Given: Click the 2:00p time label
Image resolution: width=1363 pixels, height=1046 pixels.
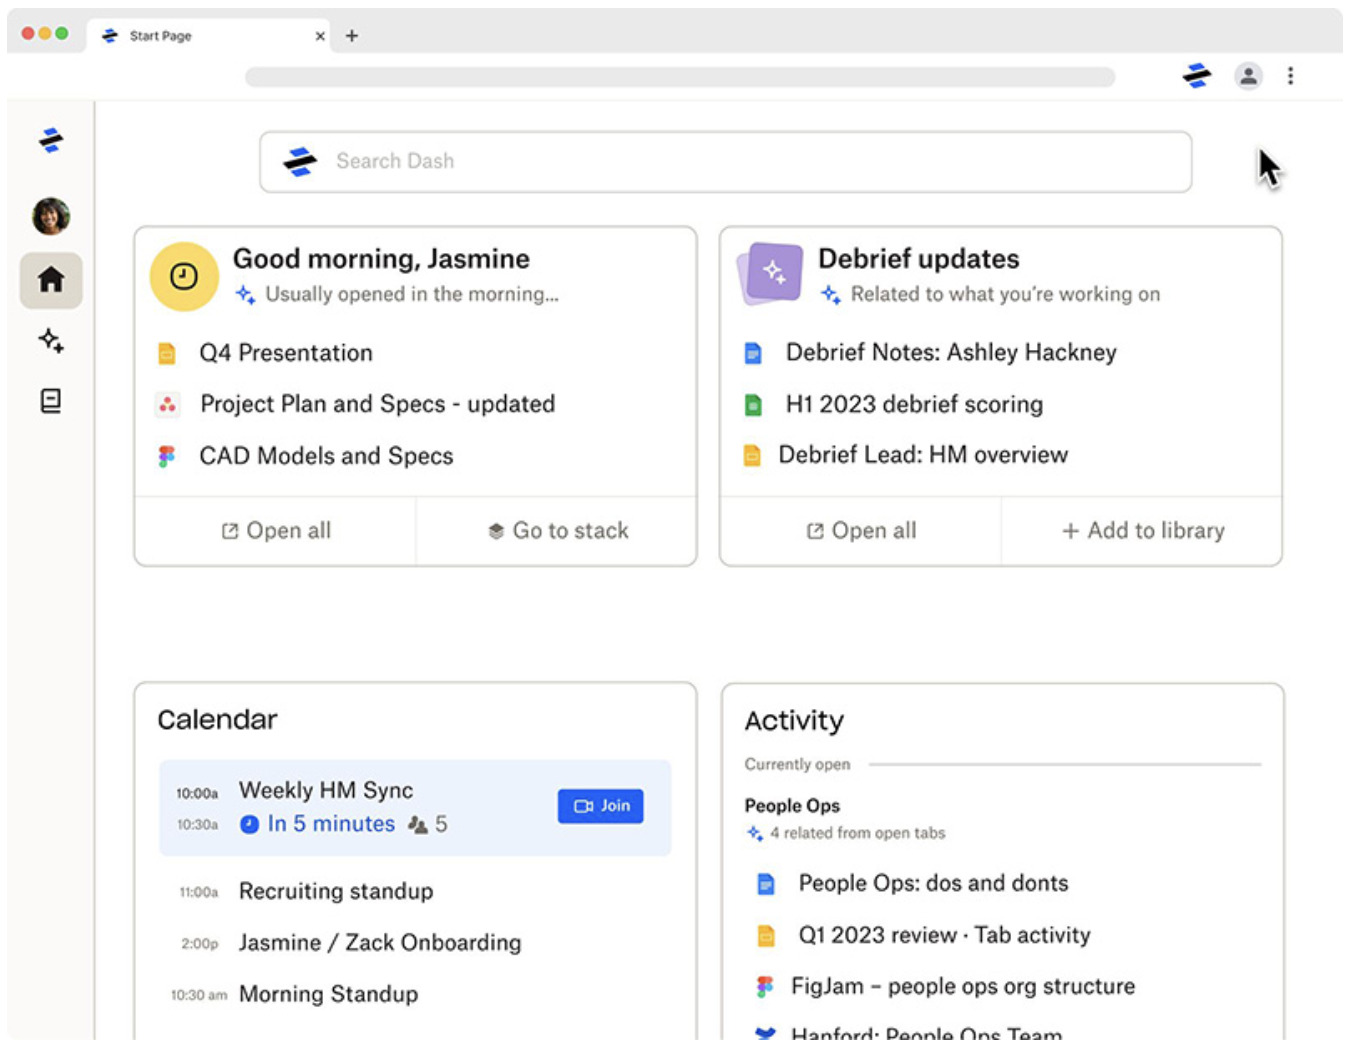Looking at the screenshot, I should [200, 944].
